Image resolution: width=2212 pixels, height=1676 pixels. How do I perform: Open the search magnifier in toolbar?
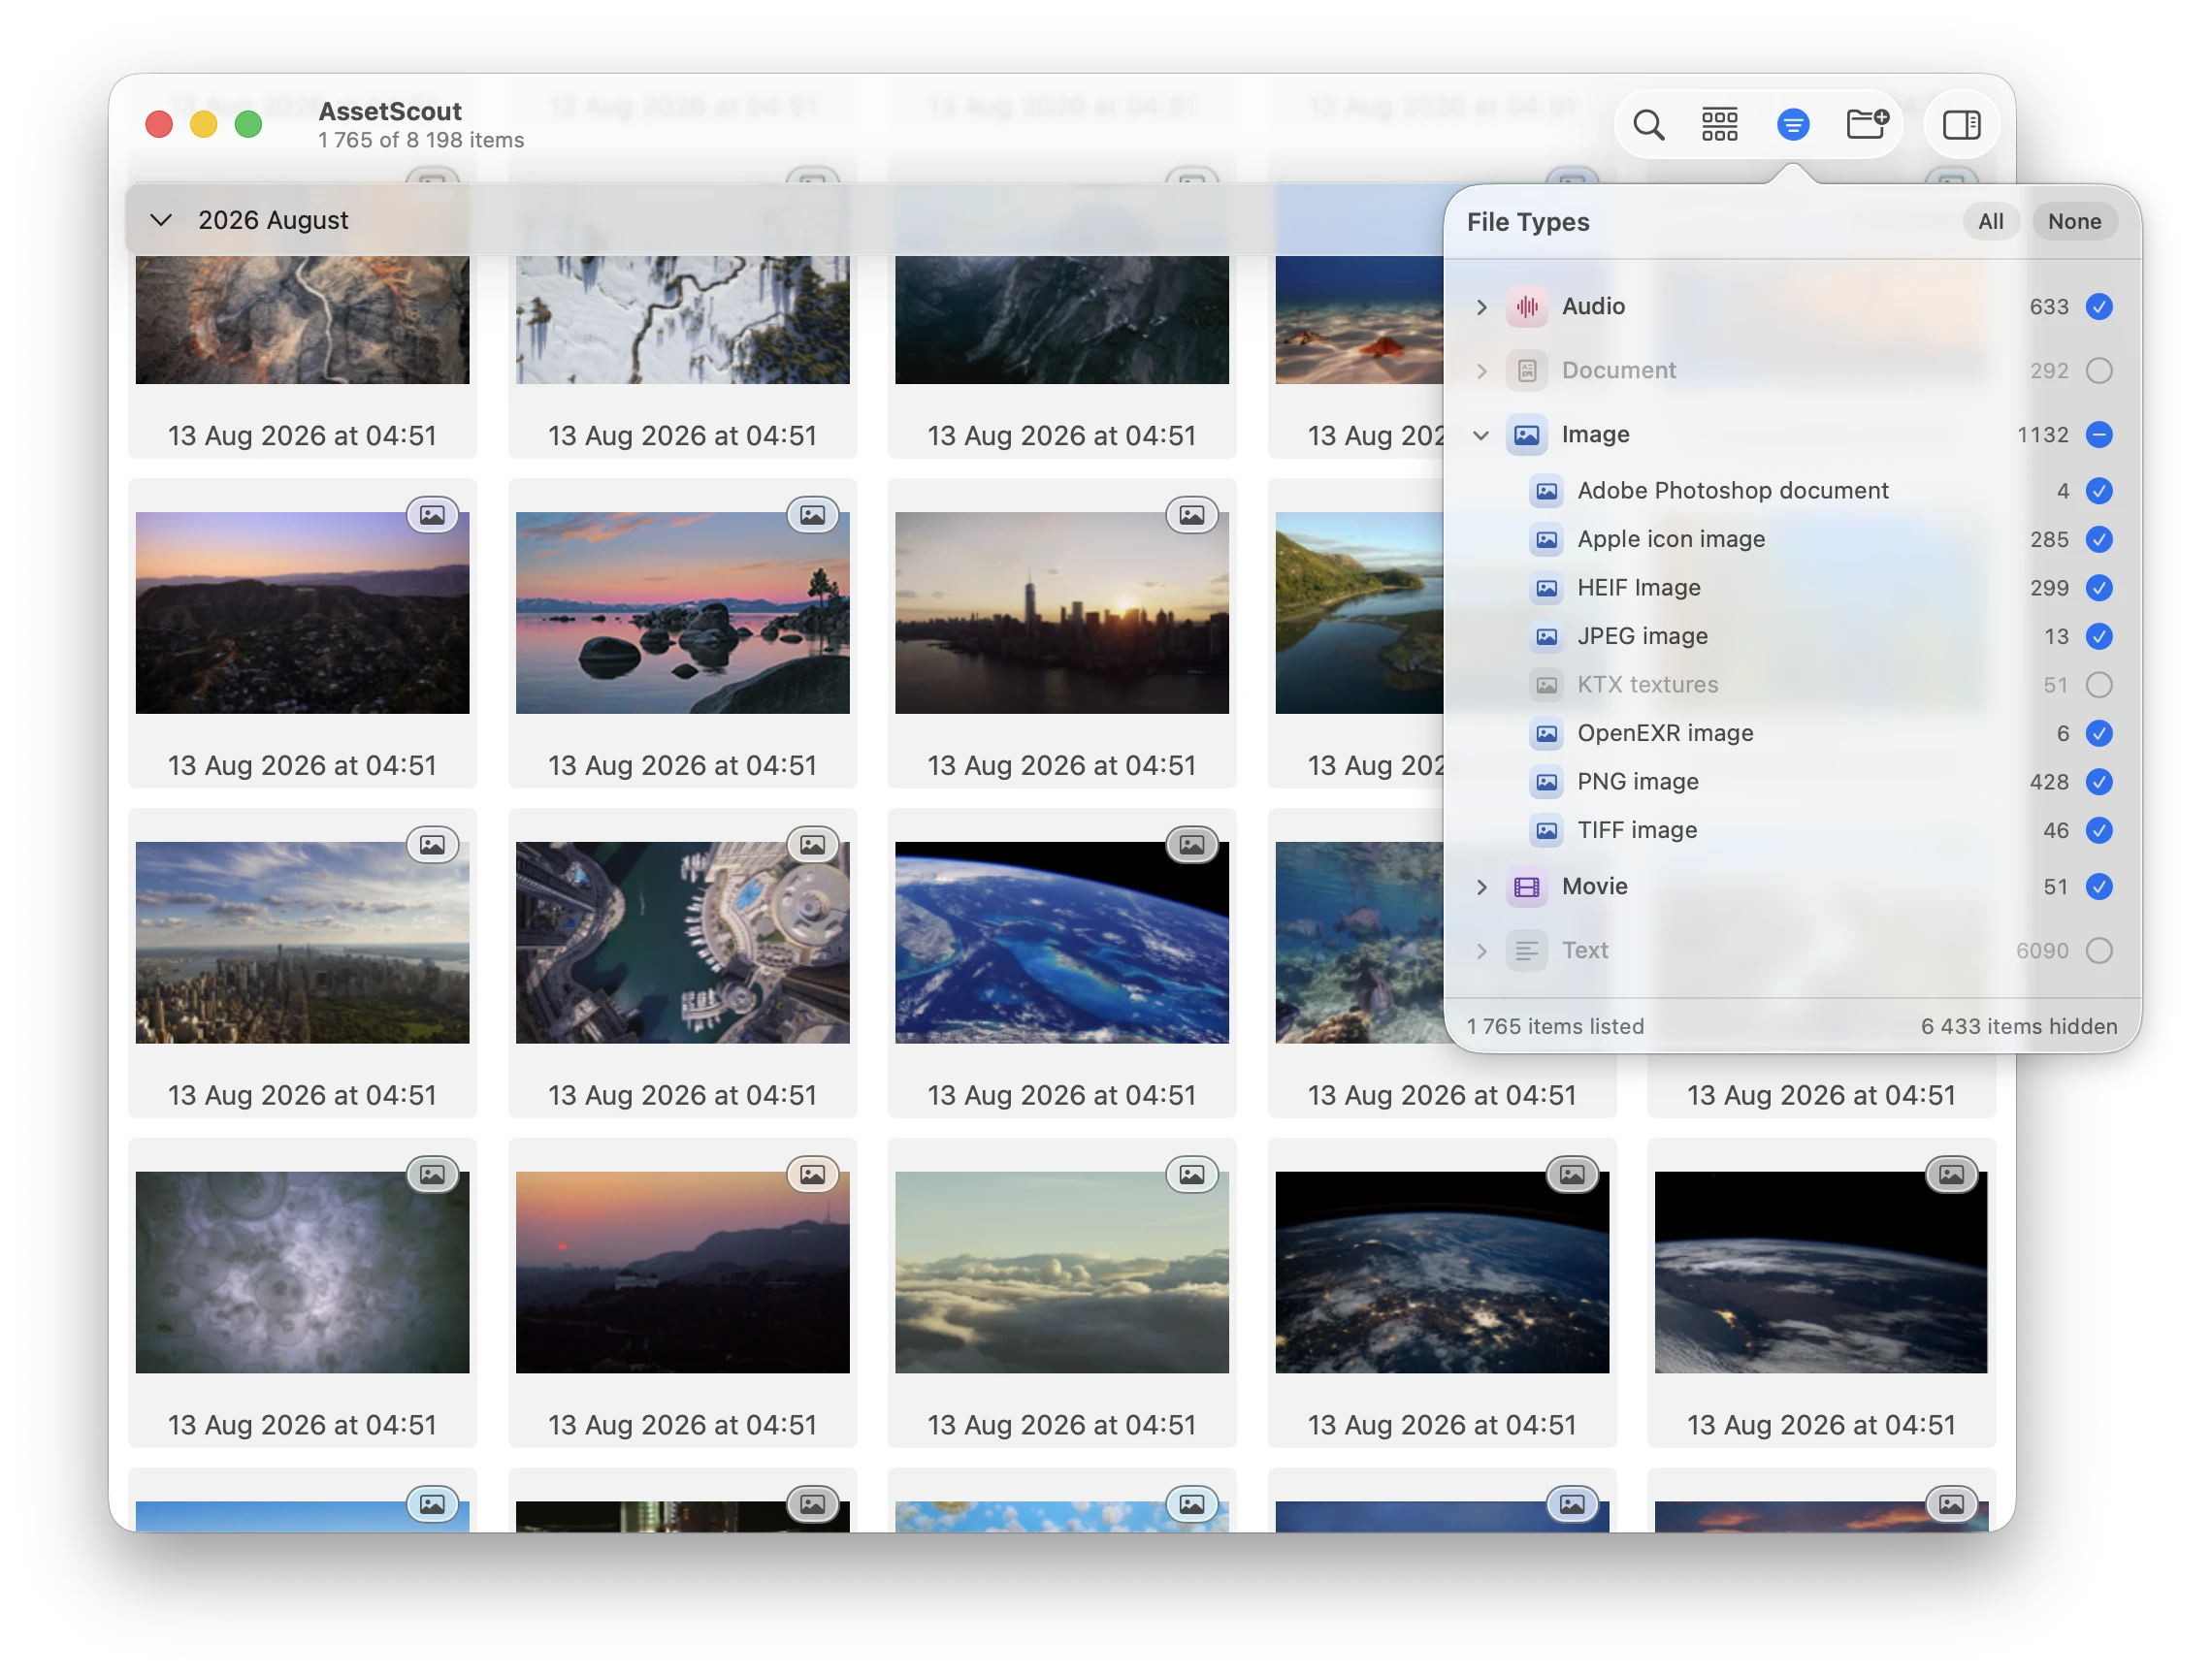1648,125
